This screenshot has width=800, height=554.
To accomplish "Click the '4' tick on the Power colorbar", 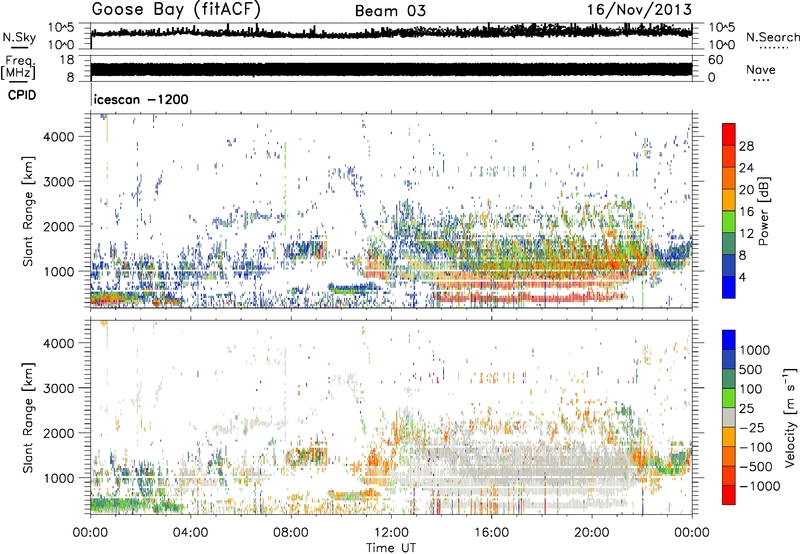I will [742, 277].
